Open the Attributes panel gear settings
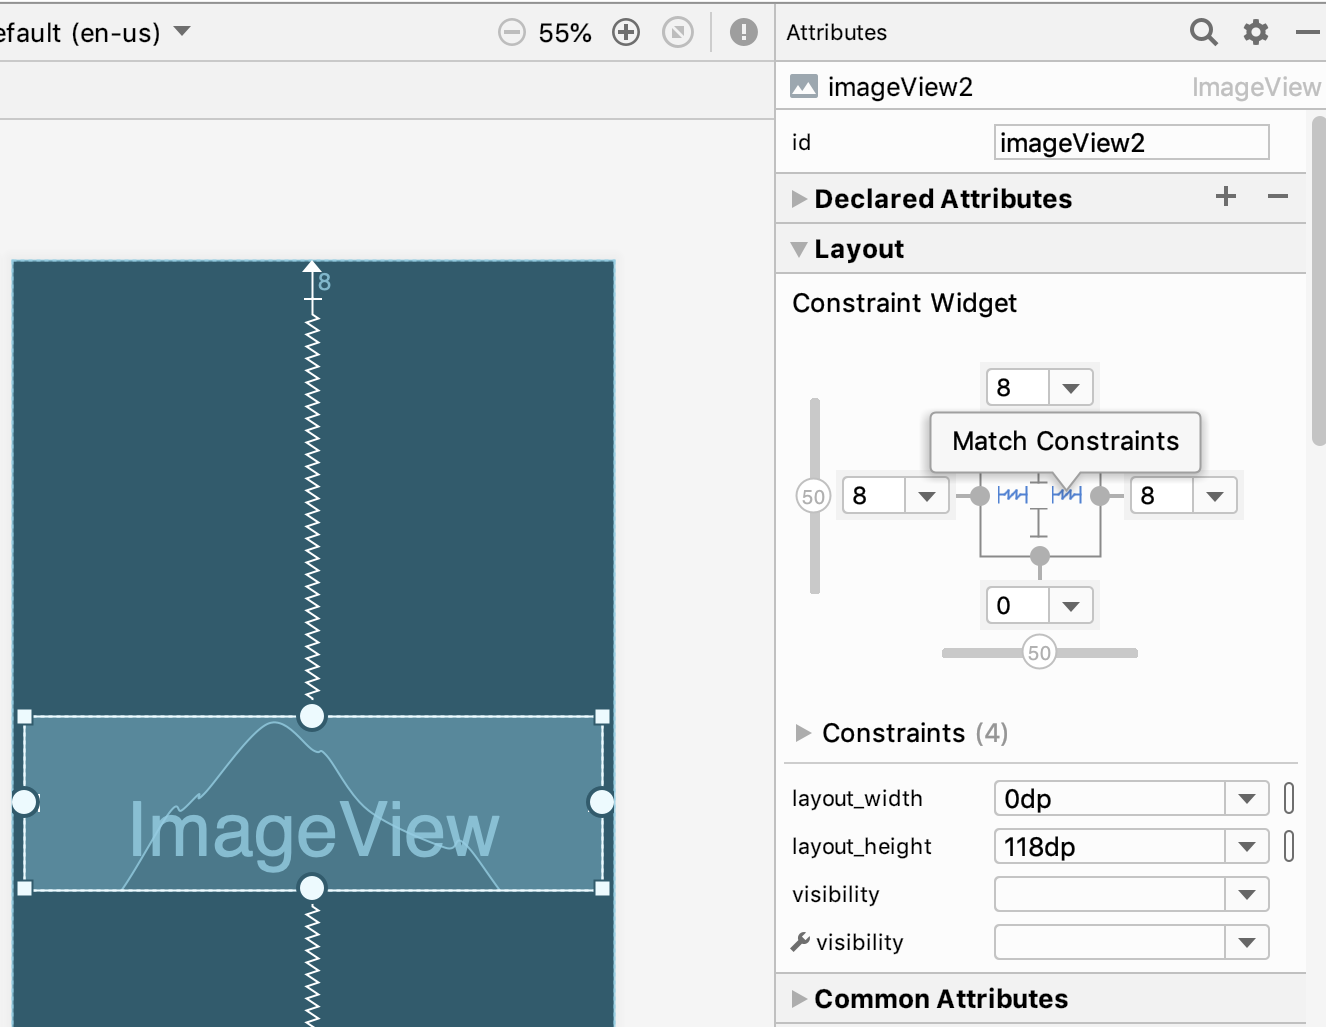This screenshot has width=1326, height=1027. (x=1255, y=33)
